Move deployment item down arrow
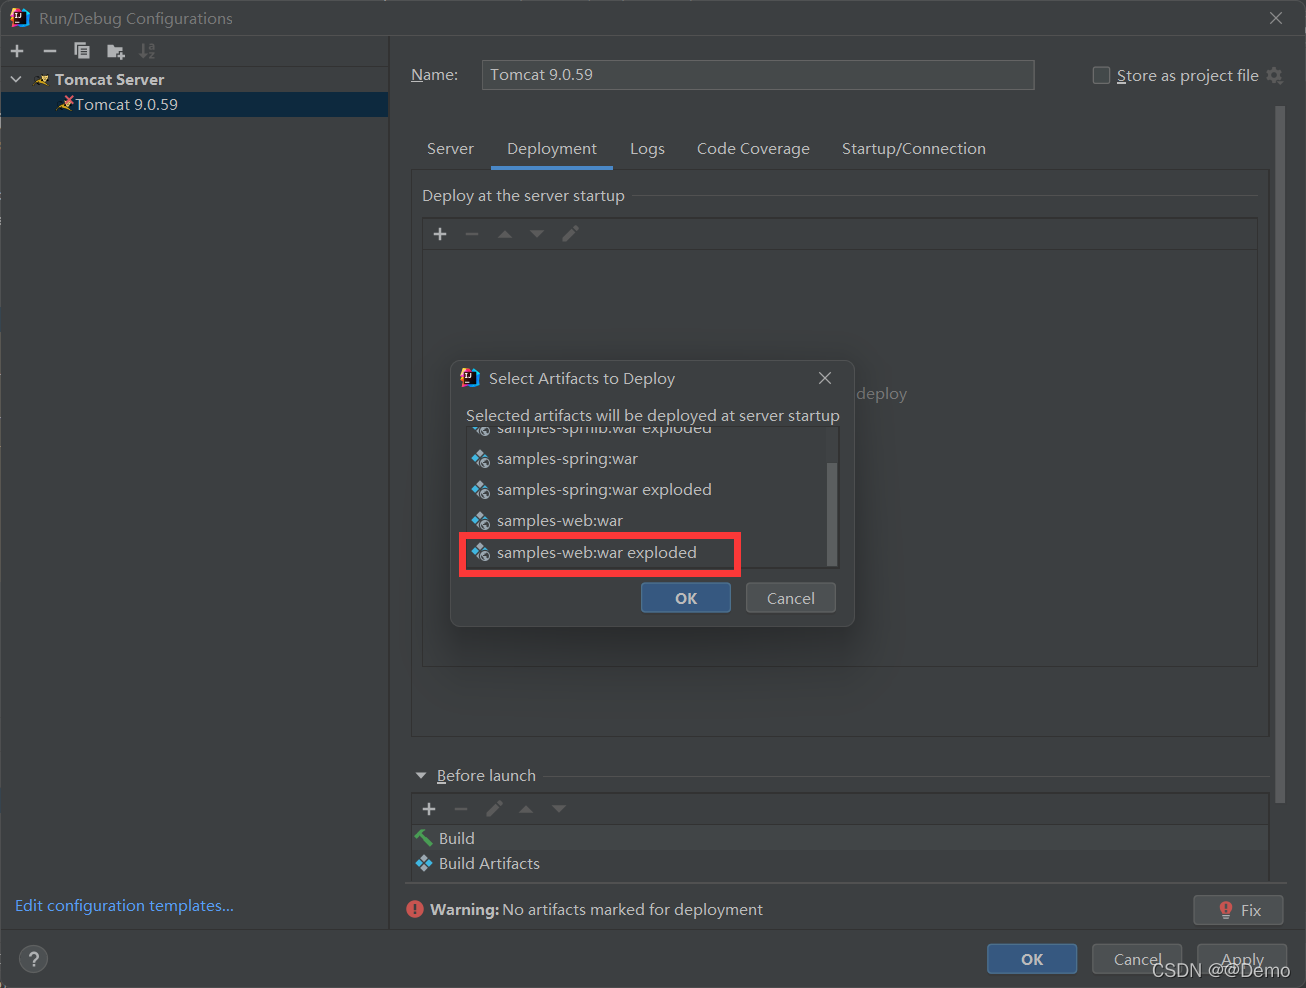 [x=537, y=234]
